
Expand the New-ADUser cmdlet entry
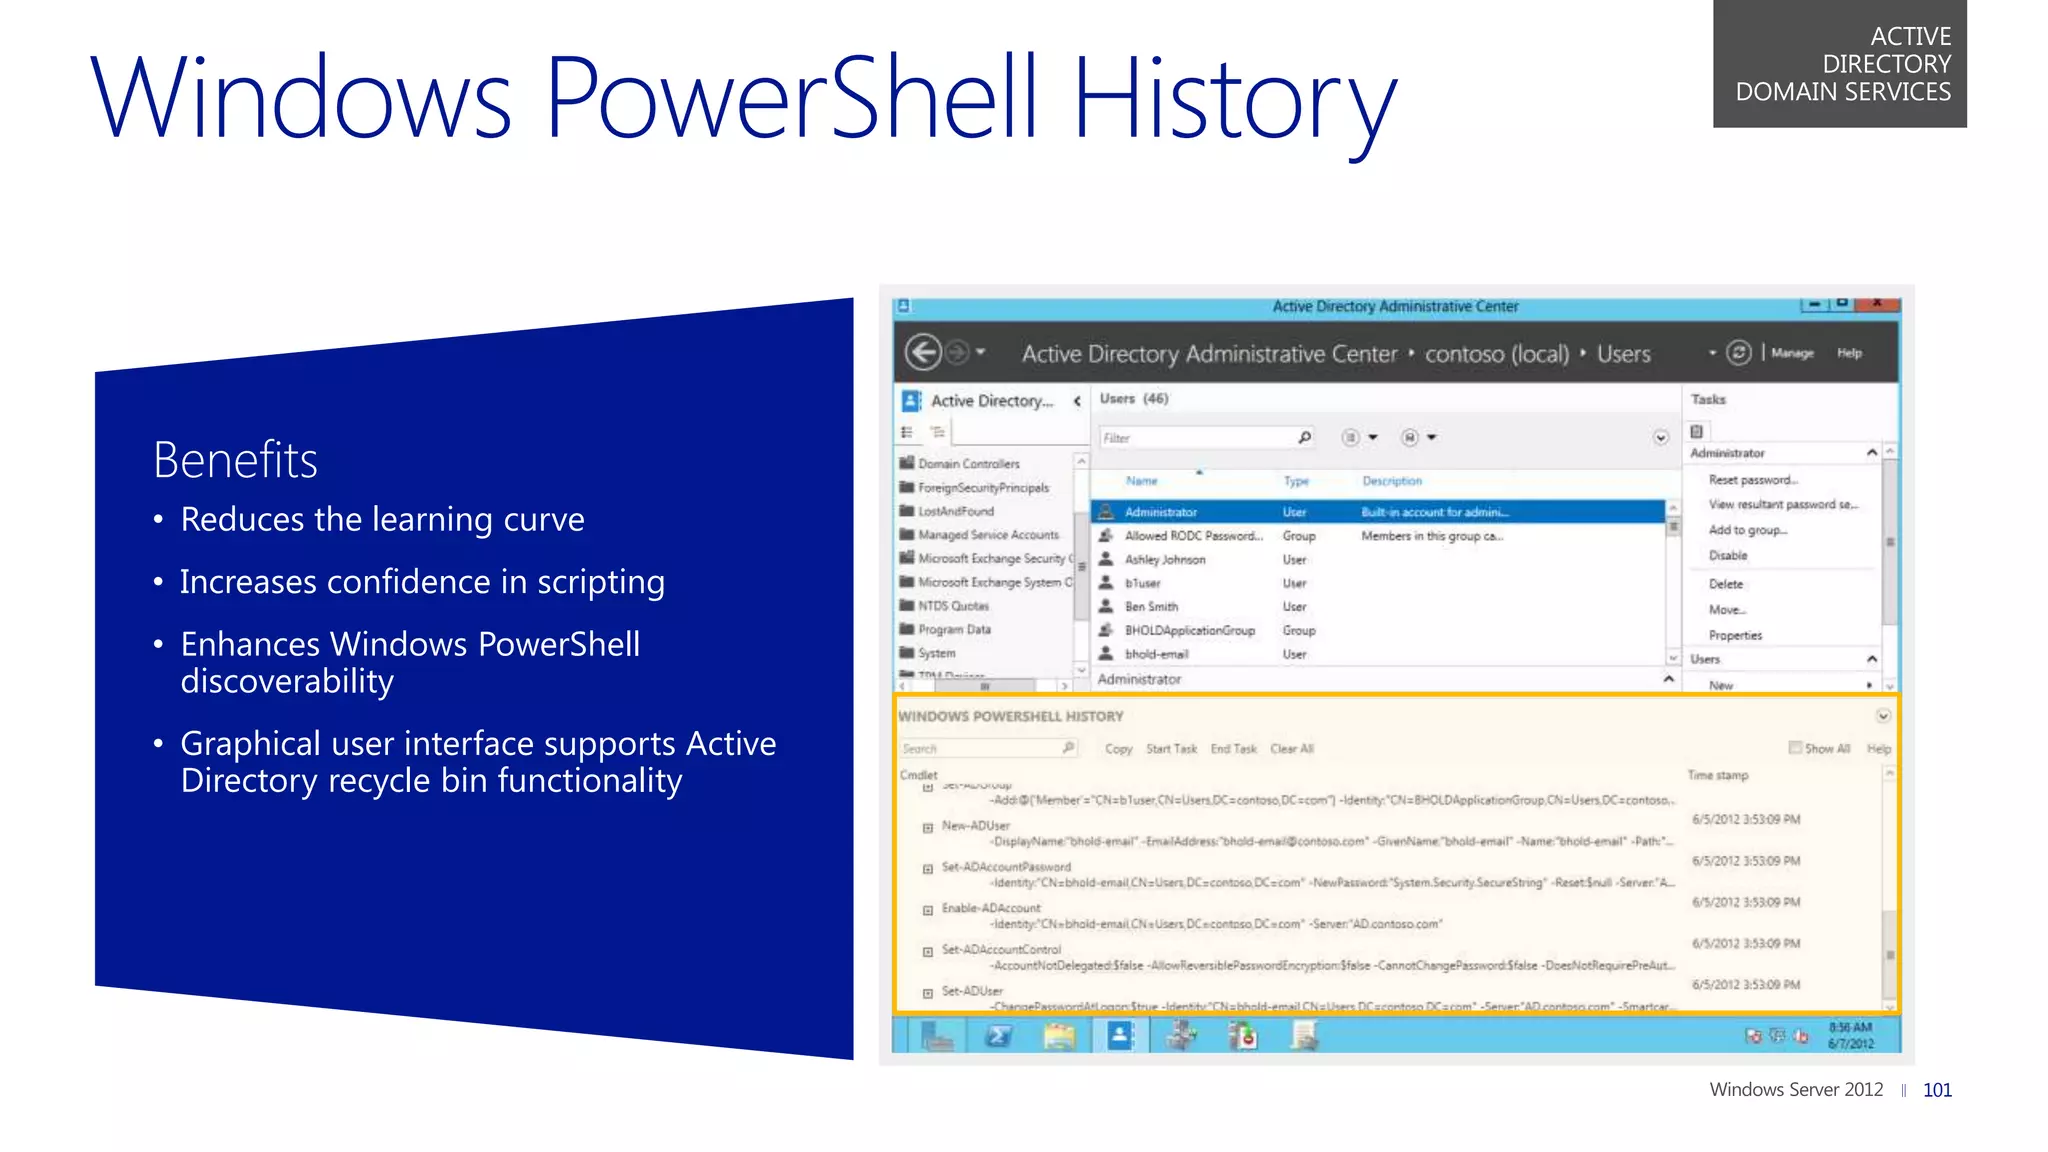(x=927, y=828)
